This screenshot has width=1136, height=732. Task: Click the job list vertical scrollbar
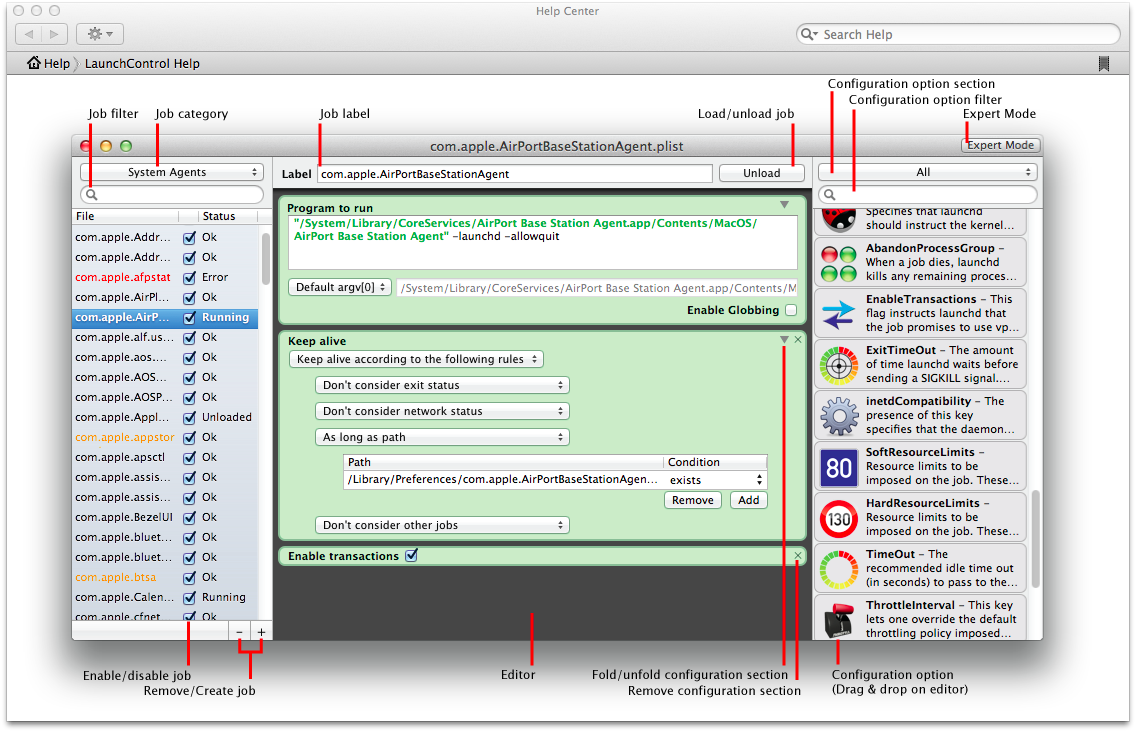click(266, 259)
